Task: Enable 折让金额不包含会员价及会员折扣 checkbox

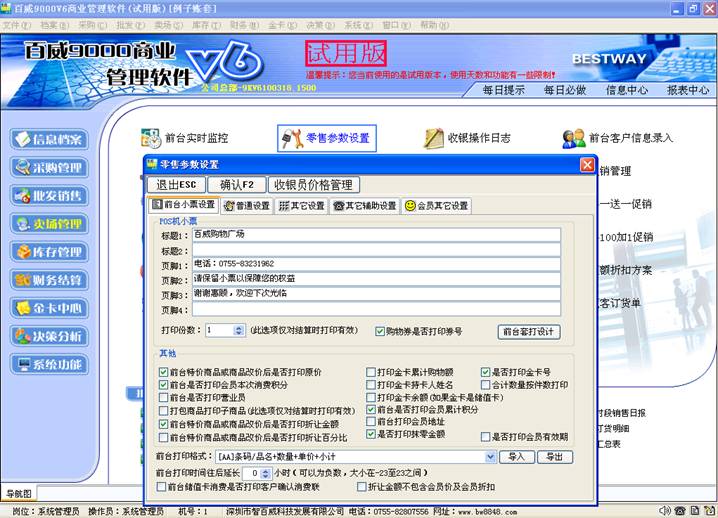Action: pyautogui.click(x=362, y=486)
